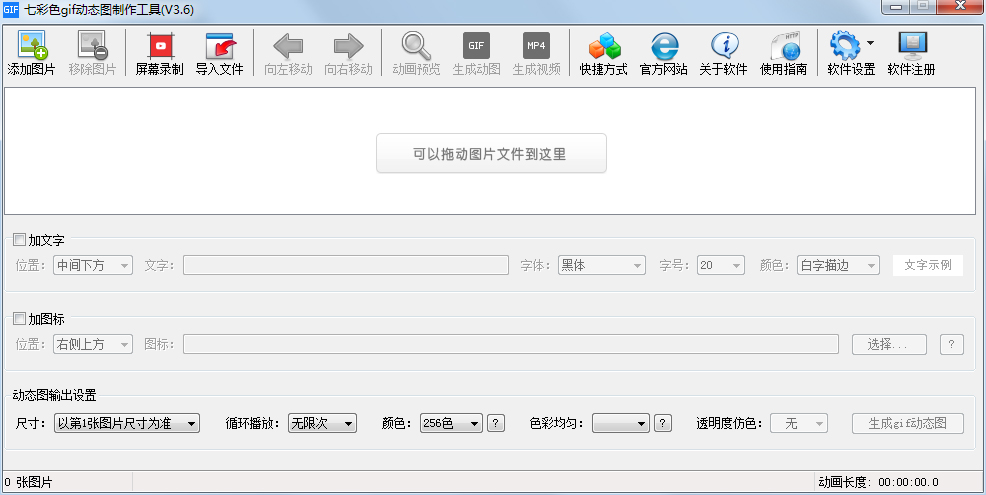
Task: Open the 使用指南 user guide
Action: pos(784,54)
